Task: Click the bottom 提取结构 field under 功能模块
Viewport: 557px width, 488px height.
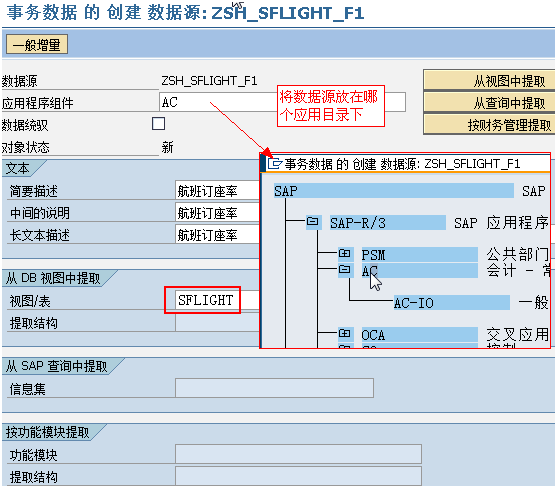Action: click(x=298, y=476)
